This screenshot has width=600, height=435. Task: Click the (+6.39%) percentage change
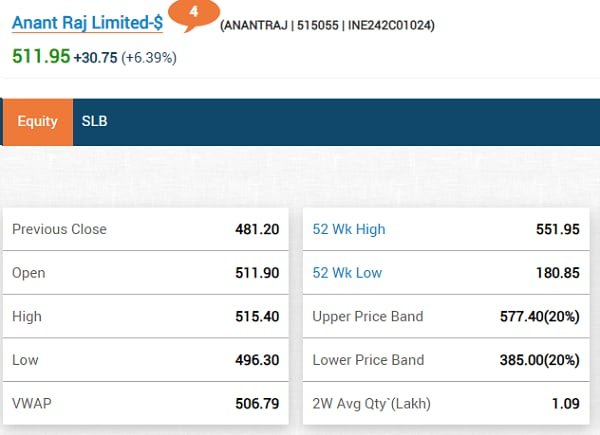click(149, 57)
